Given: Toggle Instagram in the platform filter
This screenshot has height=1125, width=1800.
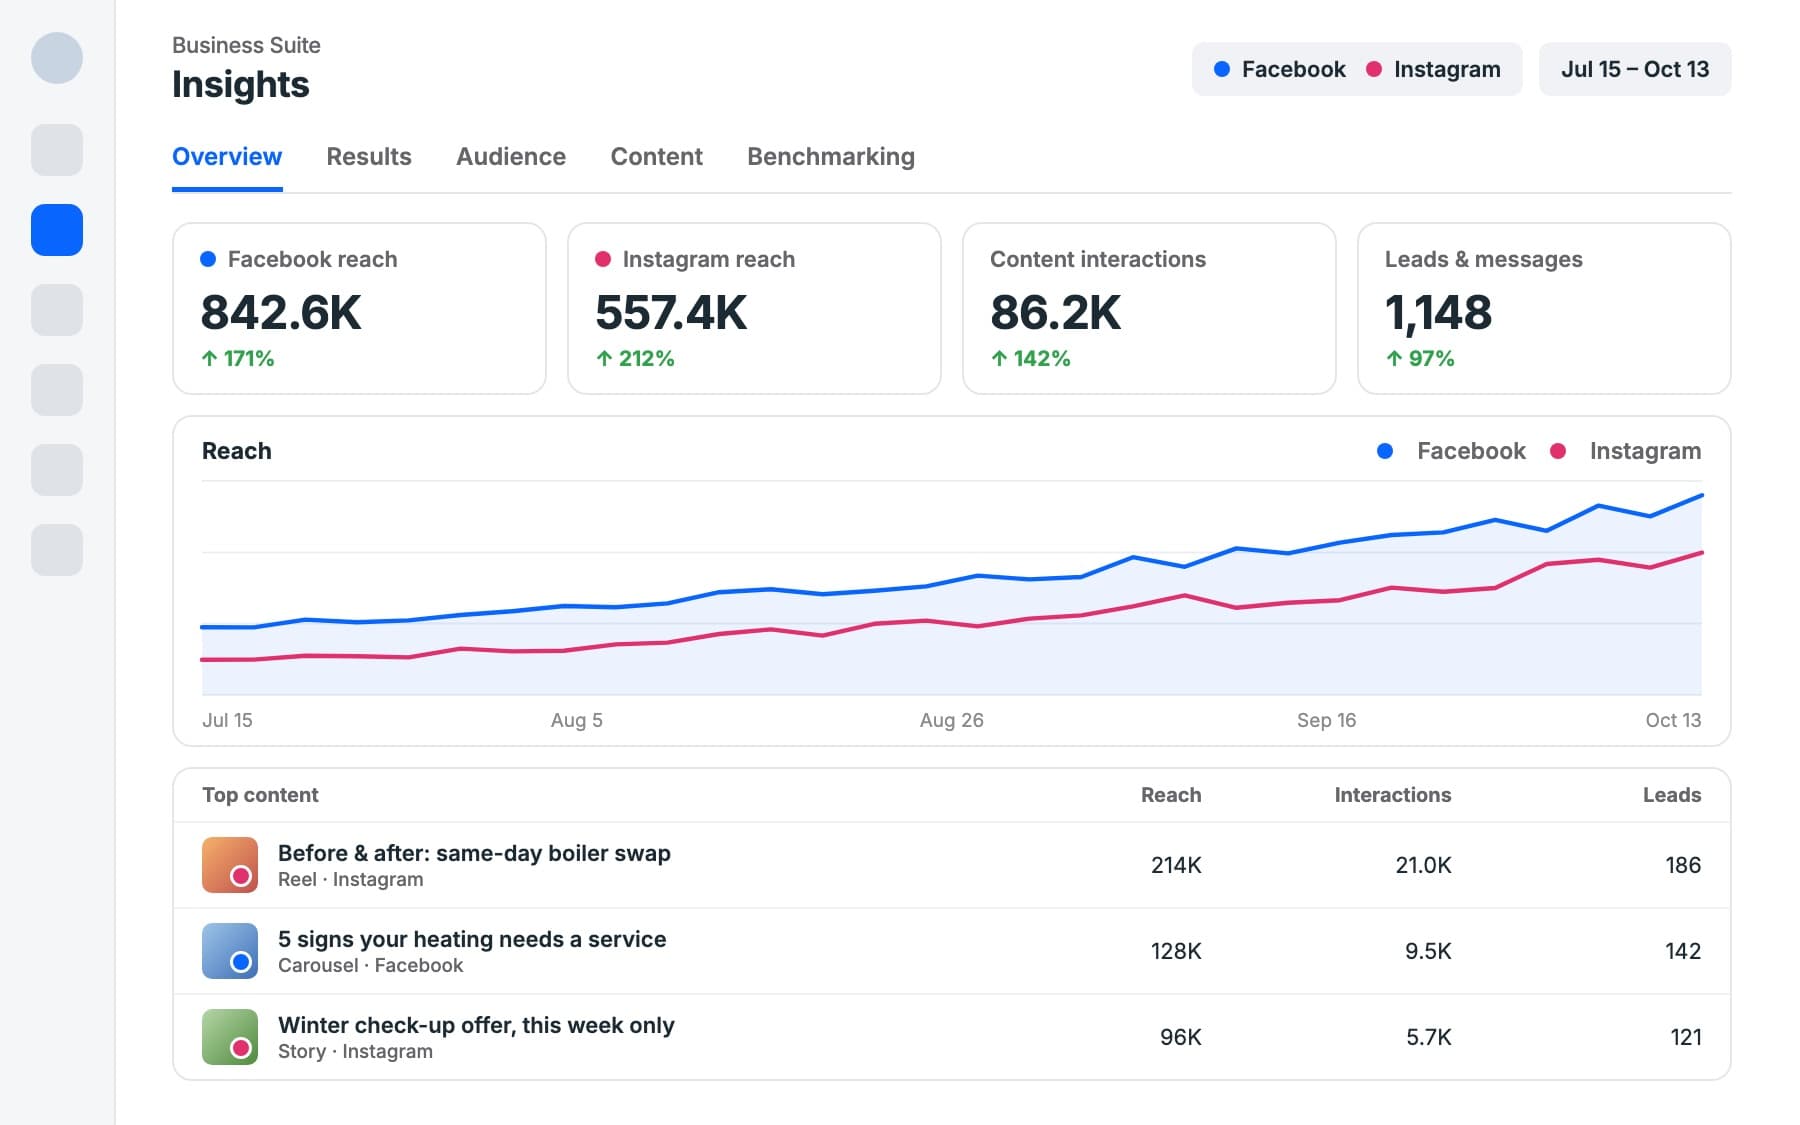Looking at the screenshot, I should coord(1433,69).
